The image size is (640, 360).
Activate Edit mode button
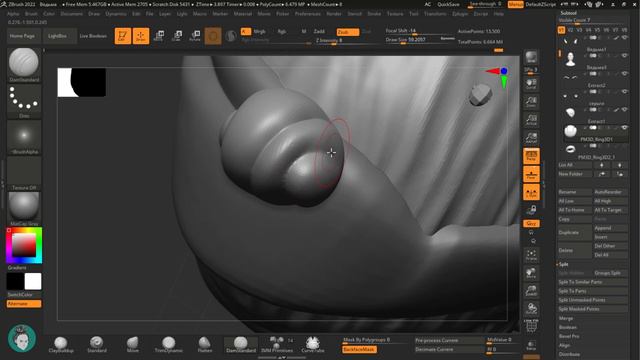122,36
